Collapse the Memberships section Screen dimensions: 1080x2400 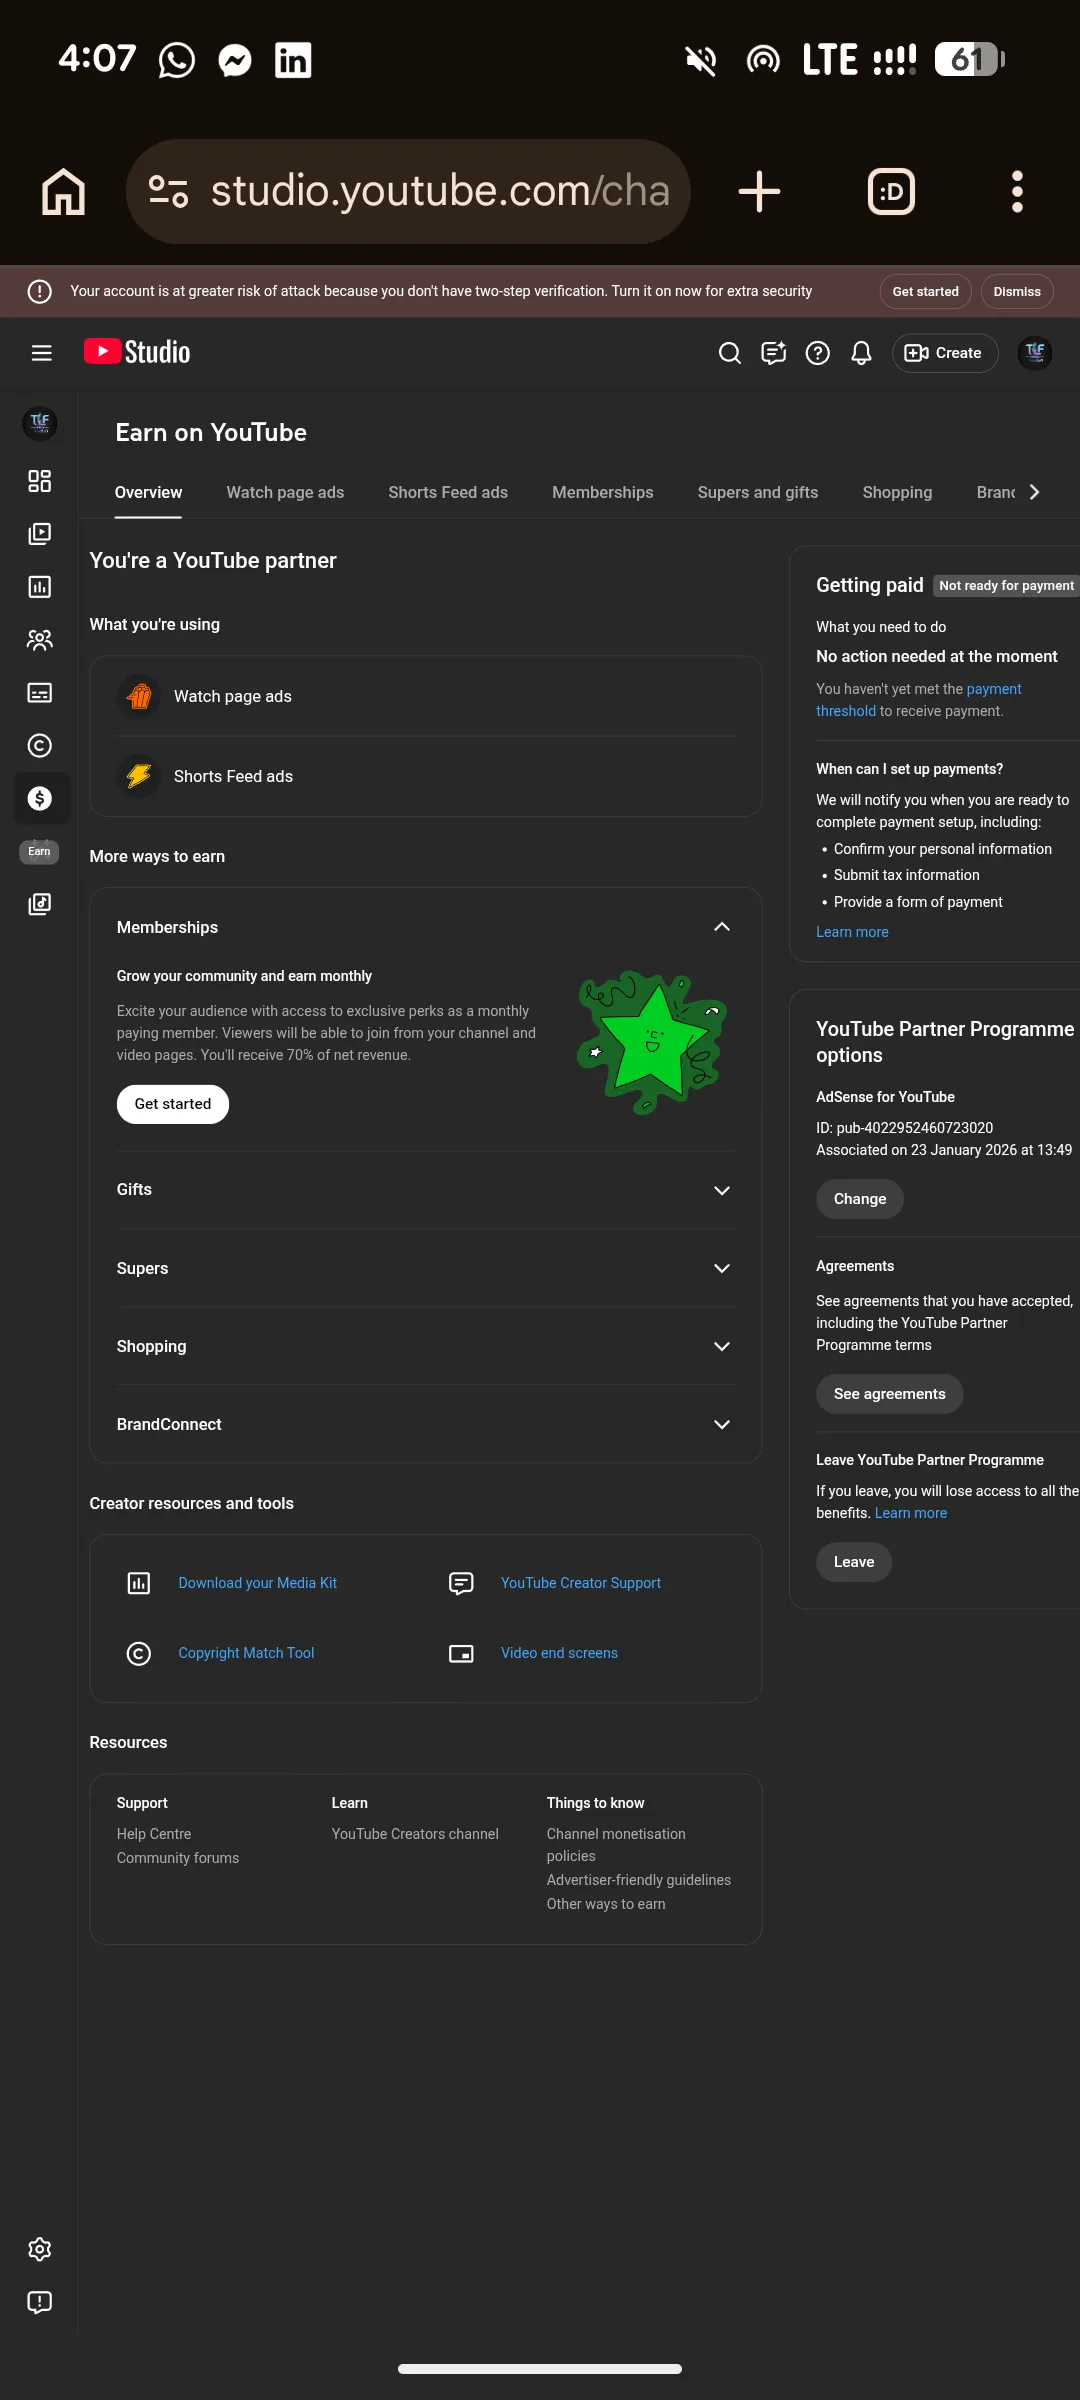click(x=722, y=927)
